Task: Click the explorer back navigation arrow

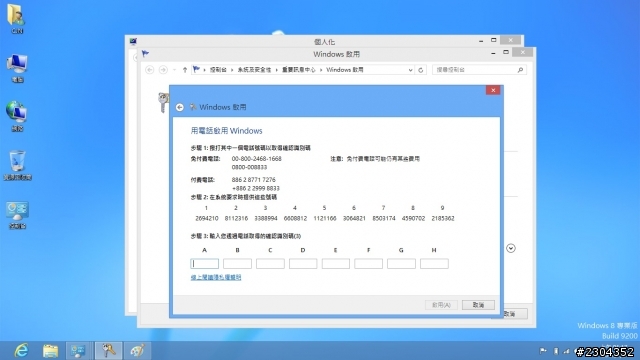Action: pos(149,70)
